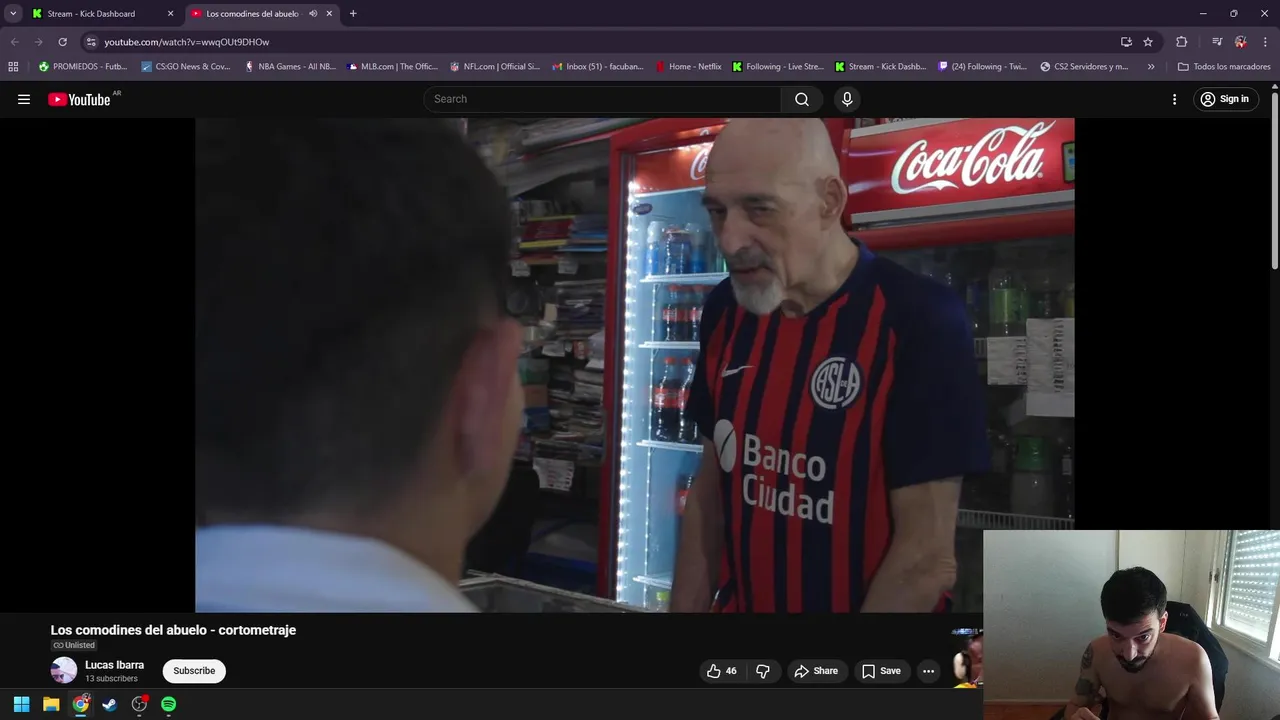Click the Unlisted badge
This screenshot has height=720, width=1280.
(74, 646)
